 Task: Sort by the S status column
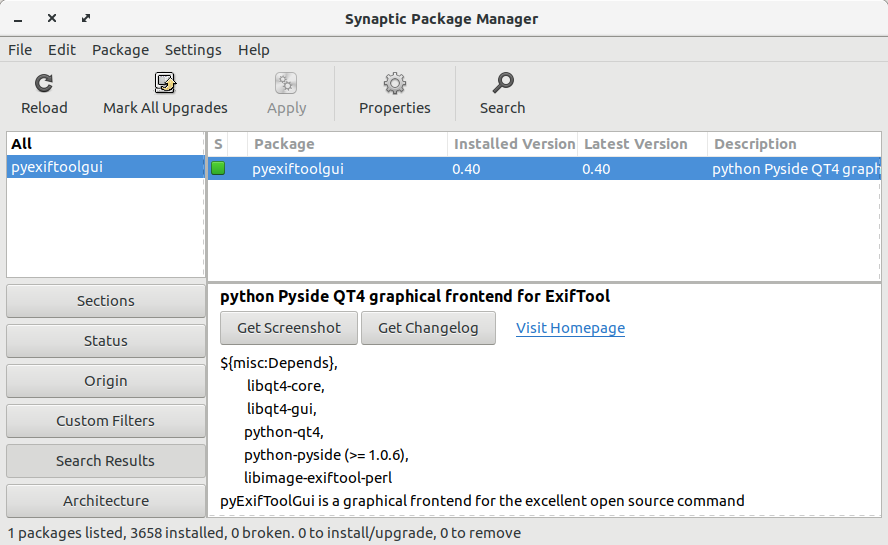click(x=218, y=144)
